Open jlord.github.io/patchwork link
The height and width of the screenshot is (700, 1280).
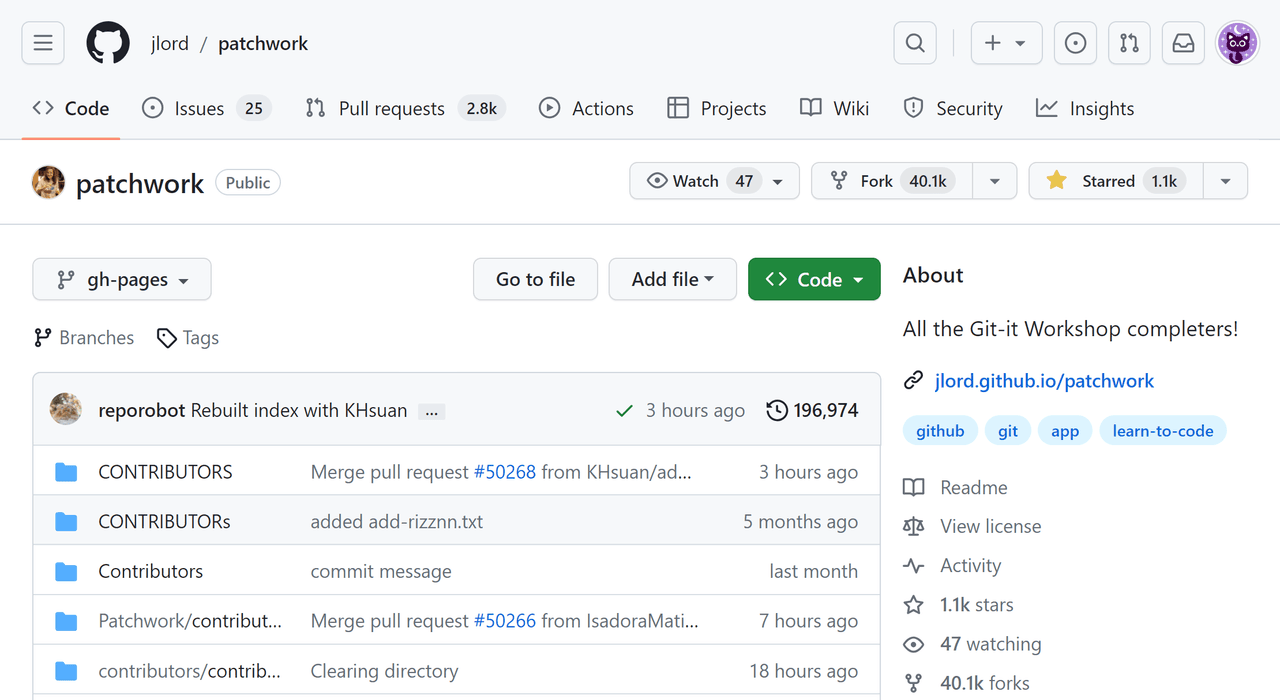1044,381
